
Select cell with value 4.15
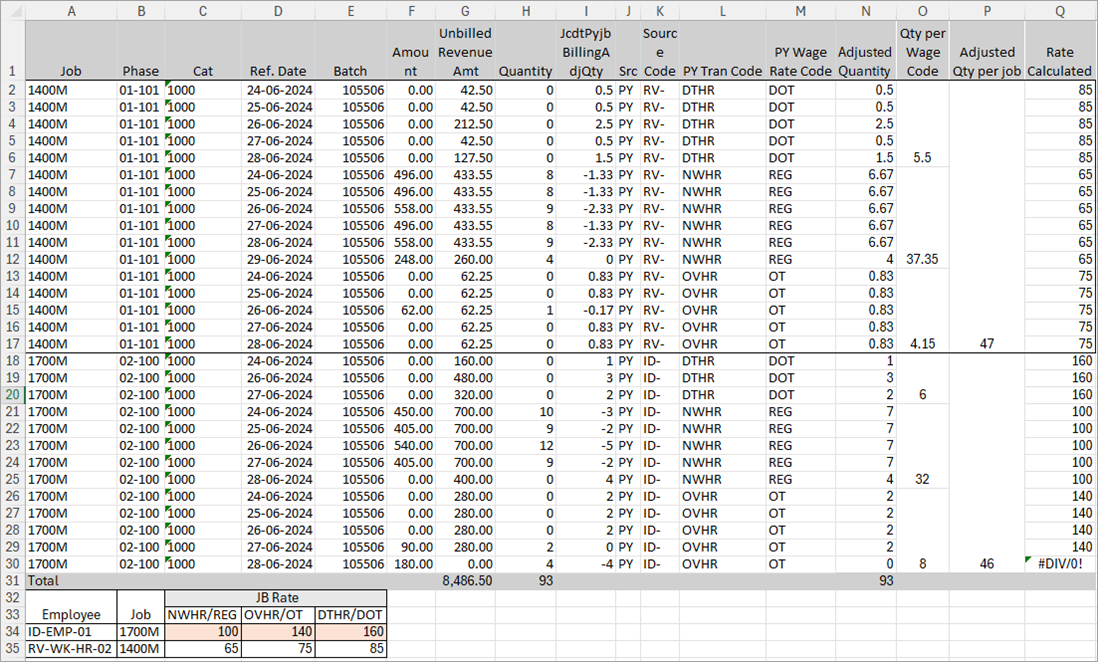922,344
